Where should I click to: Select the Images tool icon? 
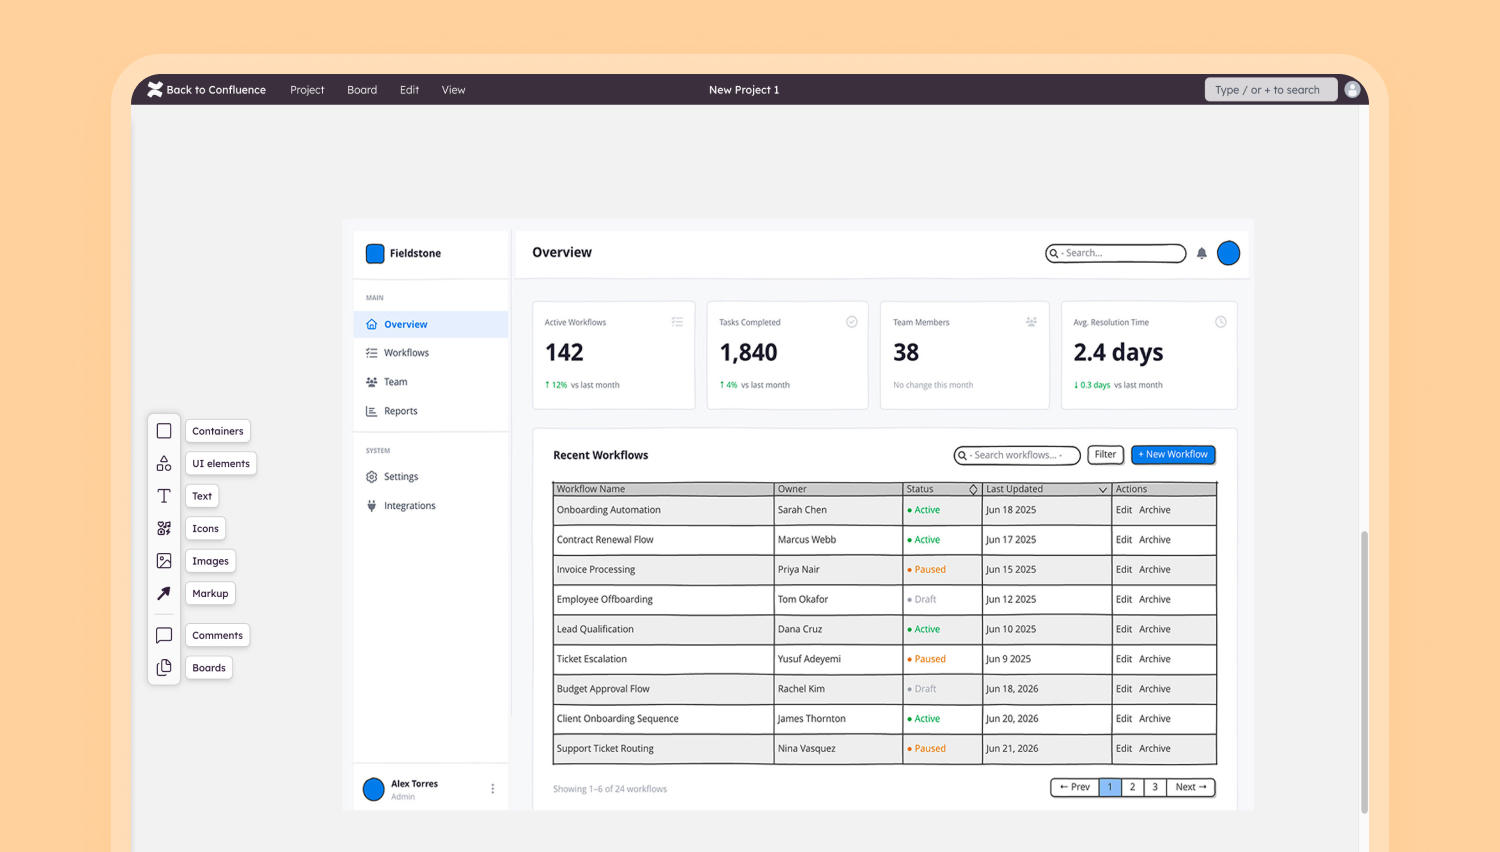click(164, 561)
